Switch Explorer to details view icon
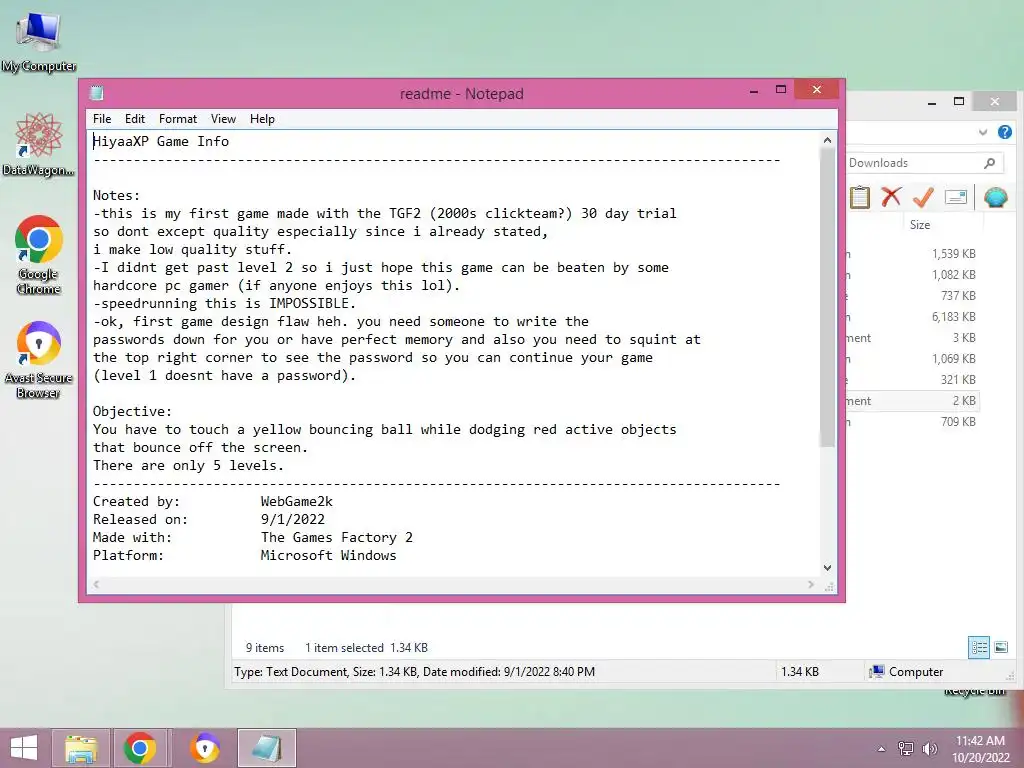 (978, 647)
